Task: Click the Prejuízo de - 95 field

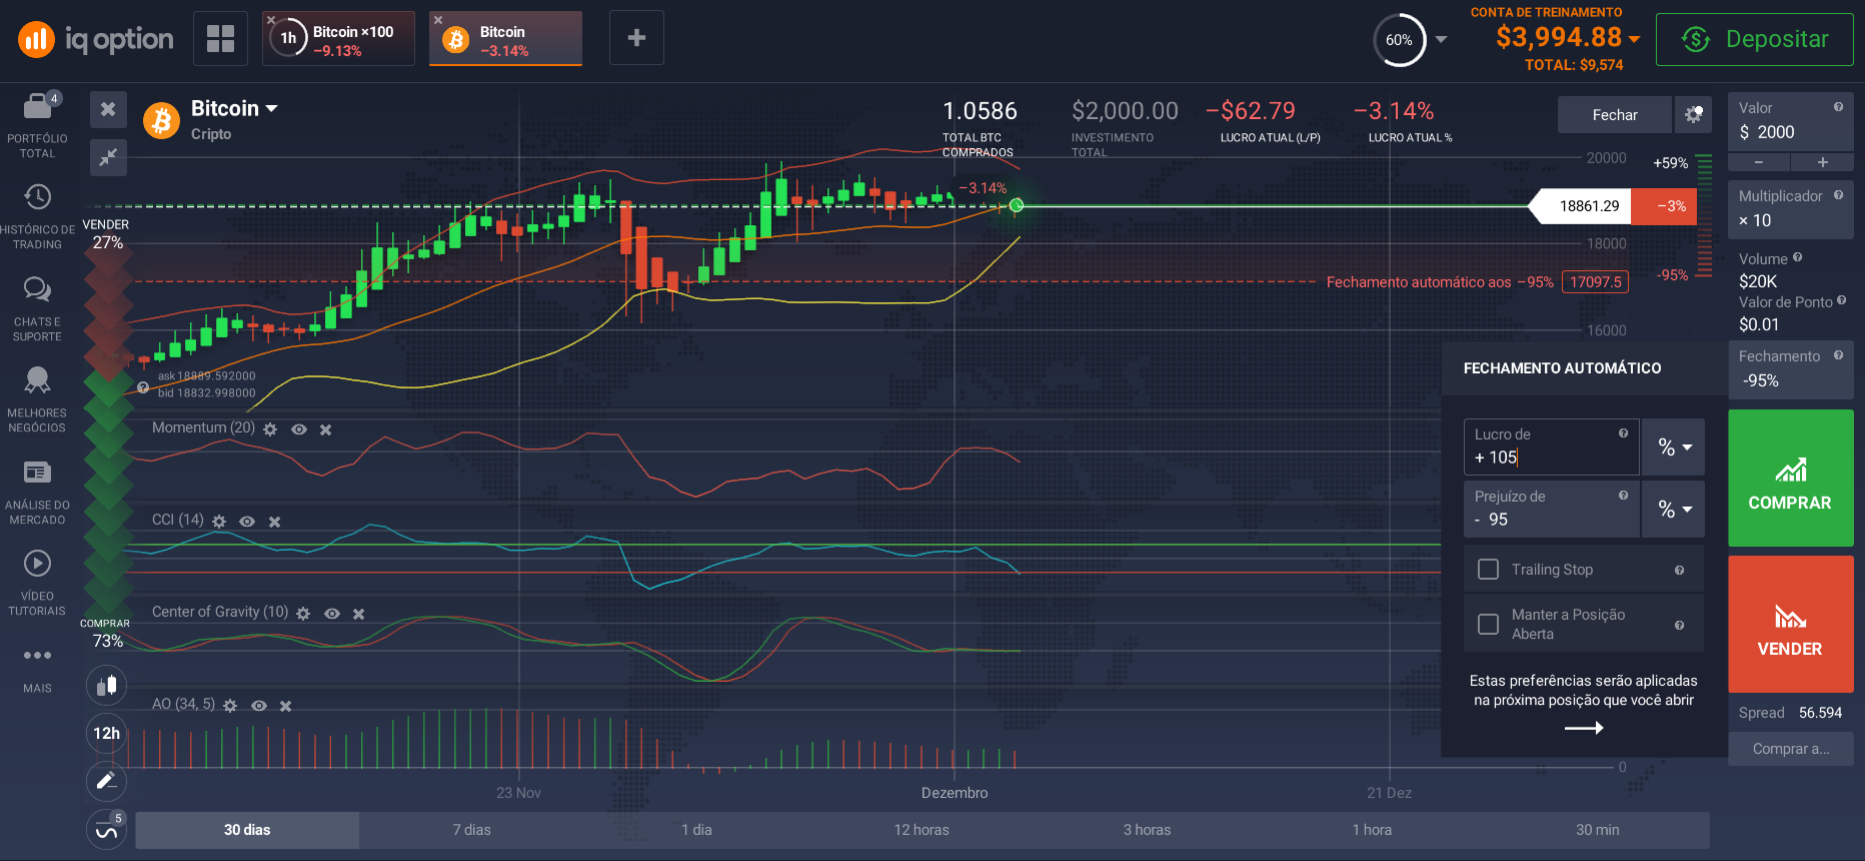Action: pyautogui.click(x=1551, y=509)
